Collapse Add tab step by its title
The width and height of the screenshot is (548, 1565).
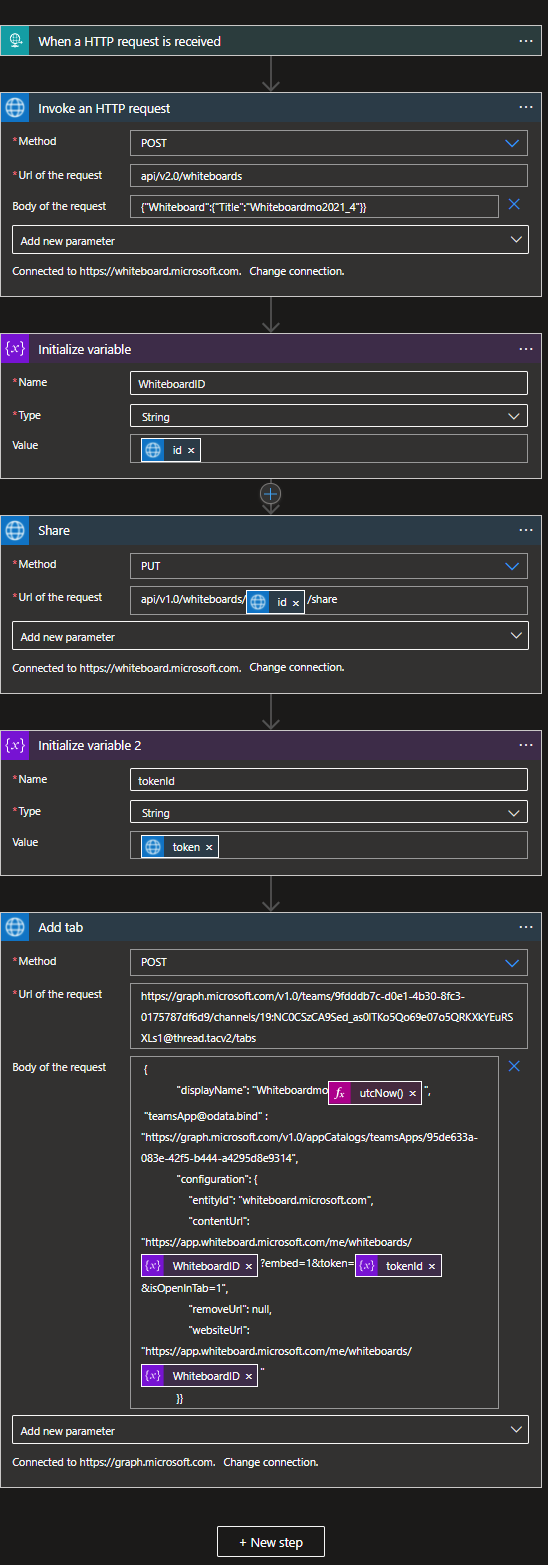click(60, 927)
